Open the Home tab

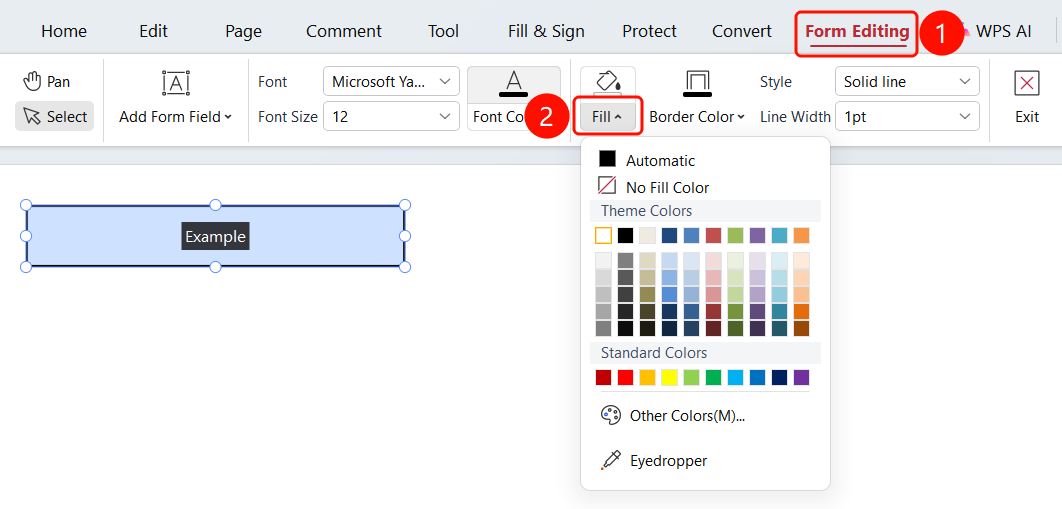tap(64, 31)
